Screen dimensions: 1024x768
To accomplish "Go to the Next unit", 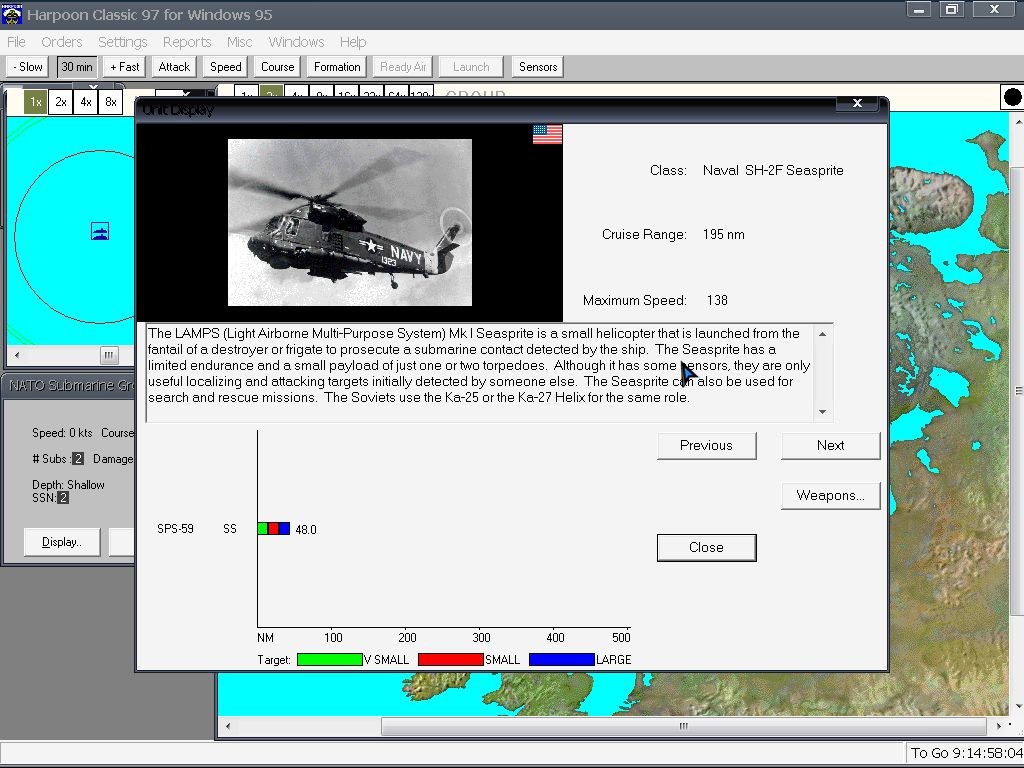I will tap(830, 445).
